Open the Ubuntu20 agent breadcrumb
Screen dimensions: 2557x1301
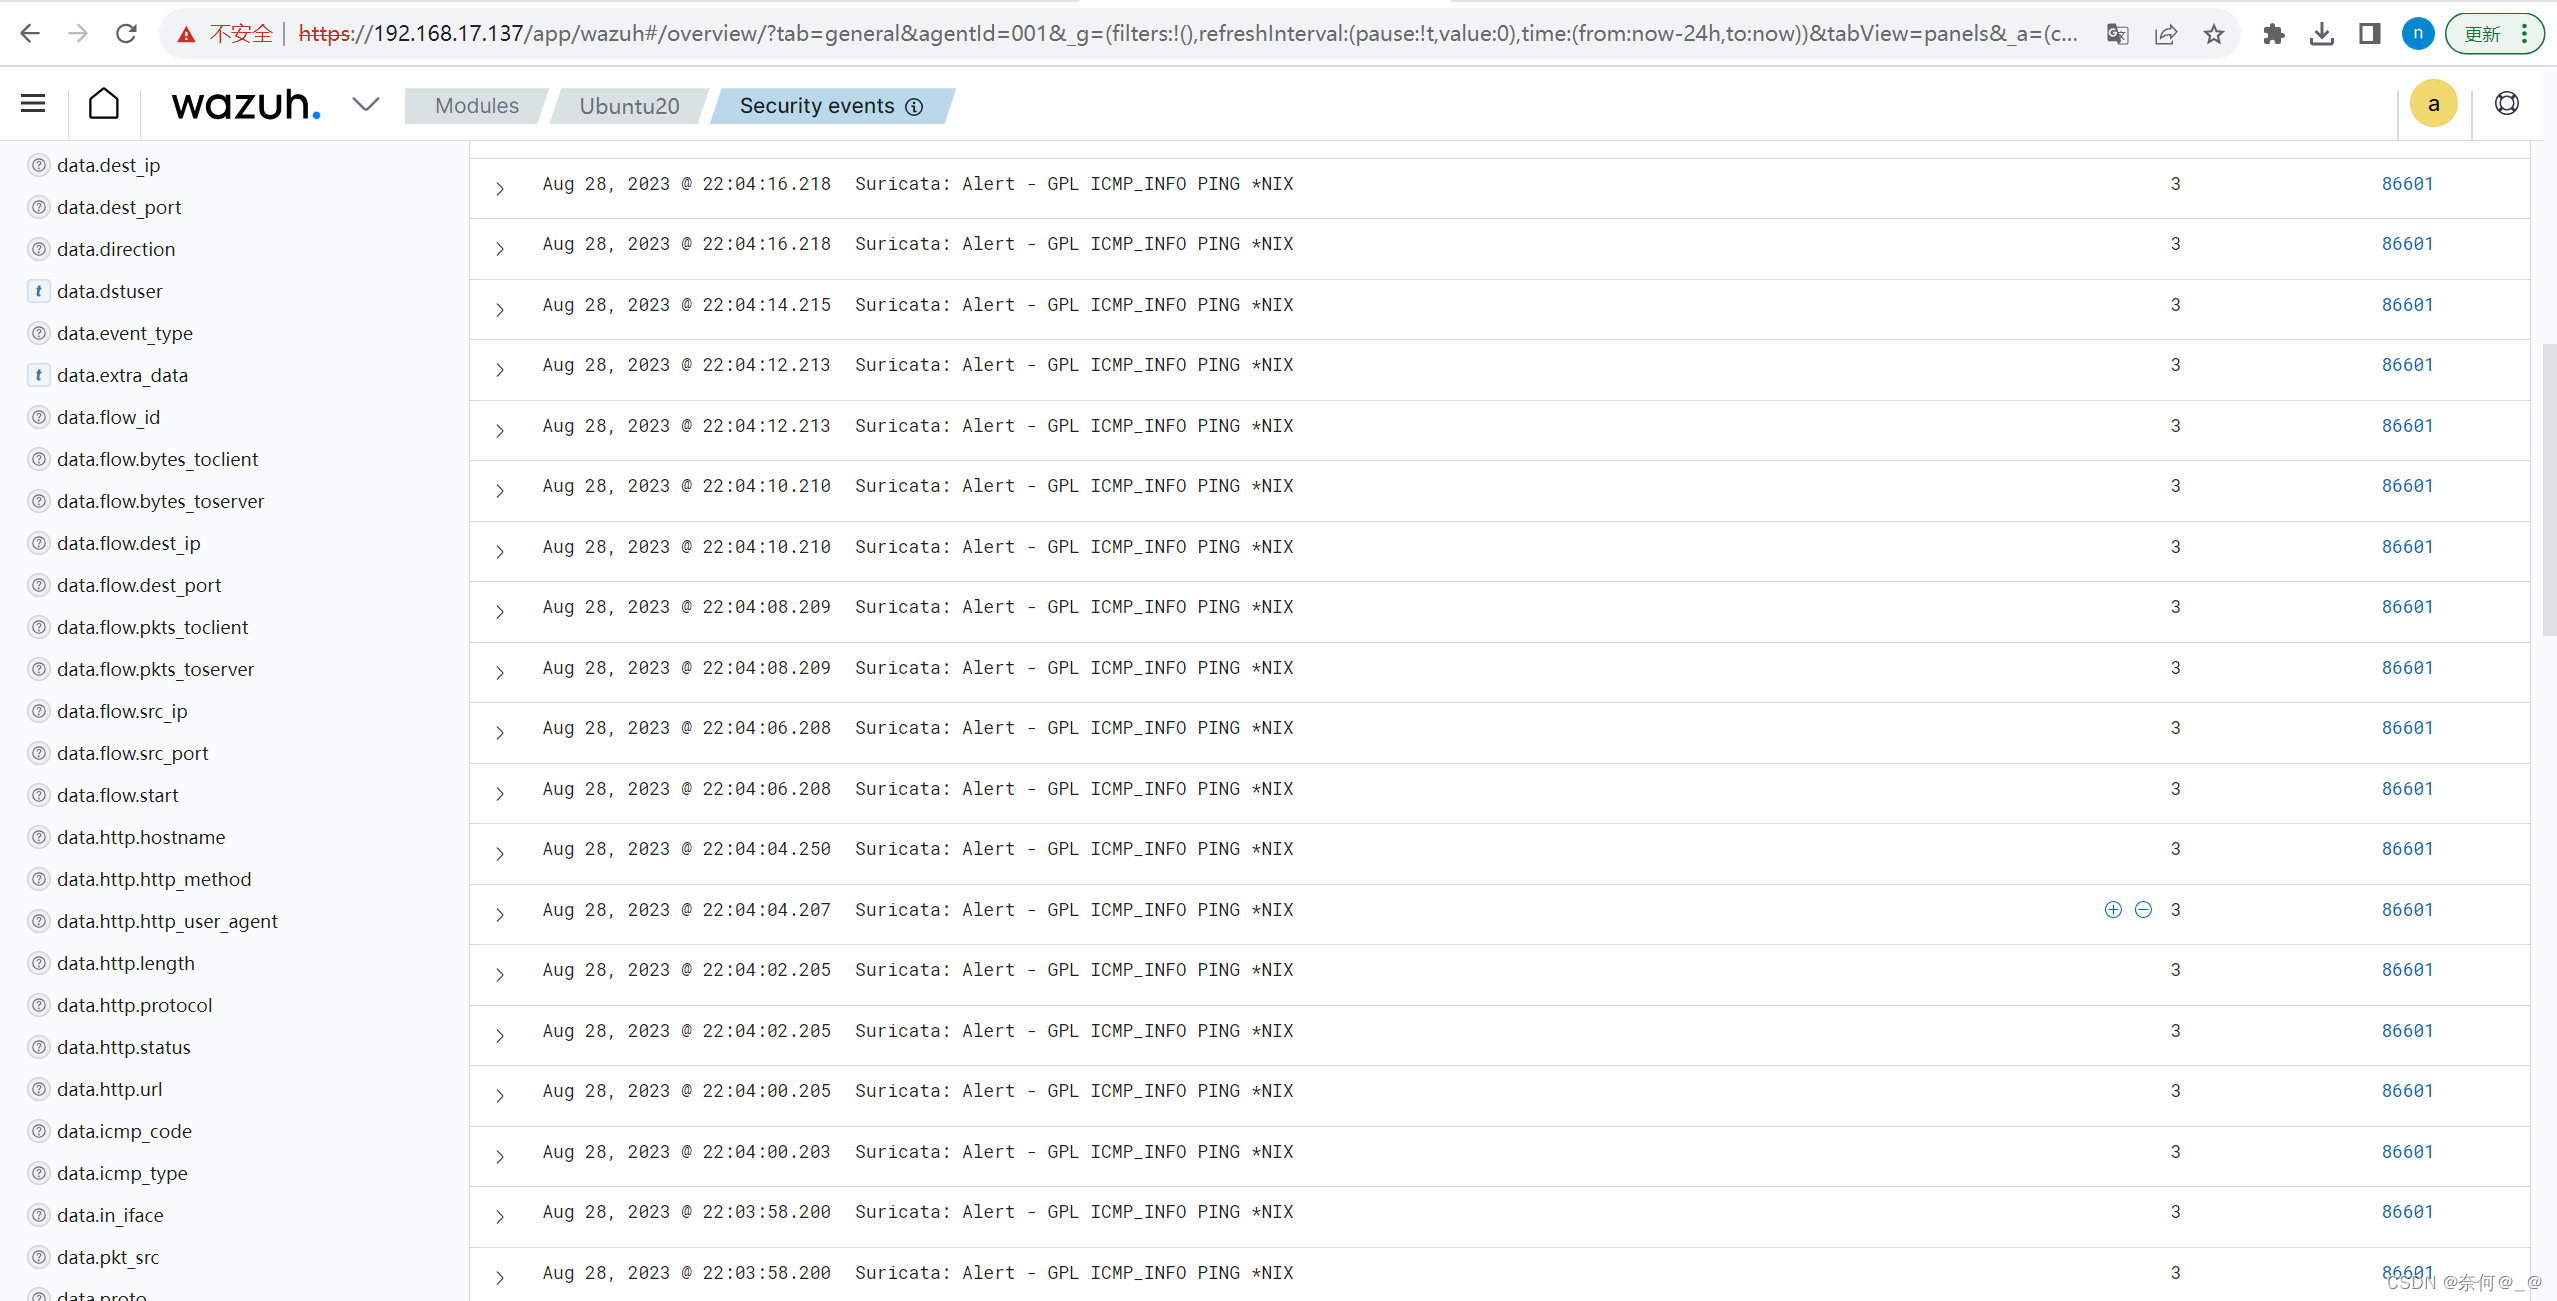[x=629, y=106]
